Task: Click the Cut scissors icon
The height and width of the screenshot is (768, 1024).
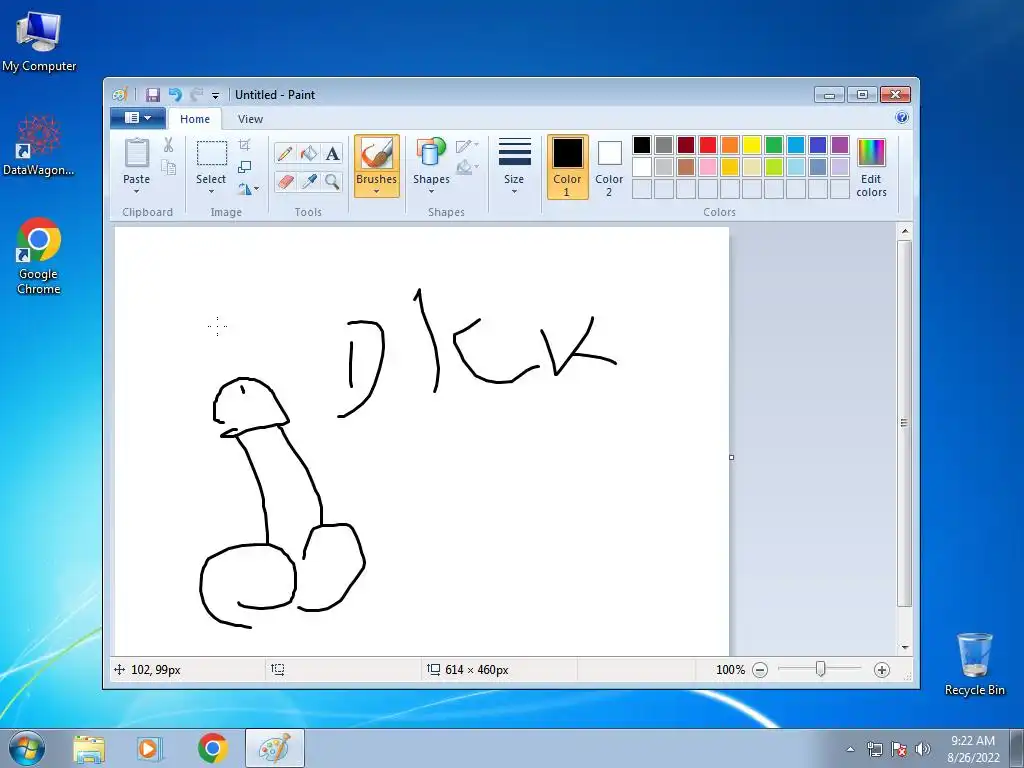Action: [168, 145]
